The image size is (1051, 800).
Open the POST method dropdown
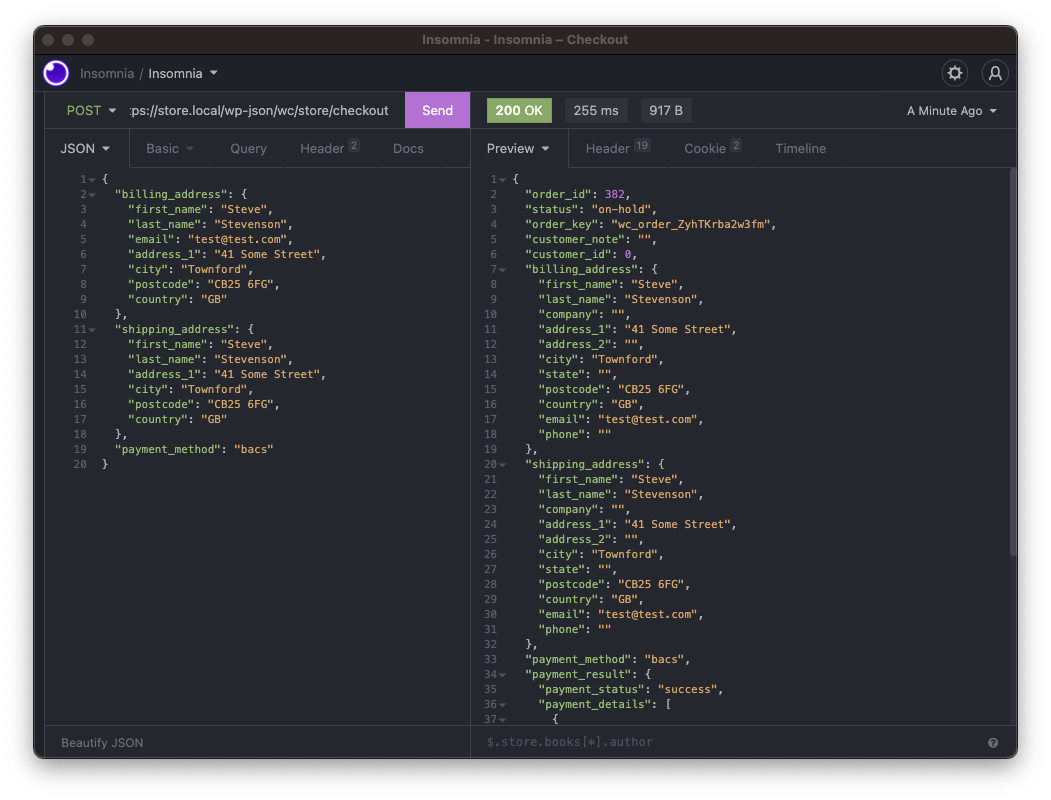pyautogui.click(x=91, y=111)
